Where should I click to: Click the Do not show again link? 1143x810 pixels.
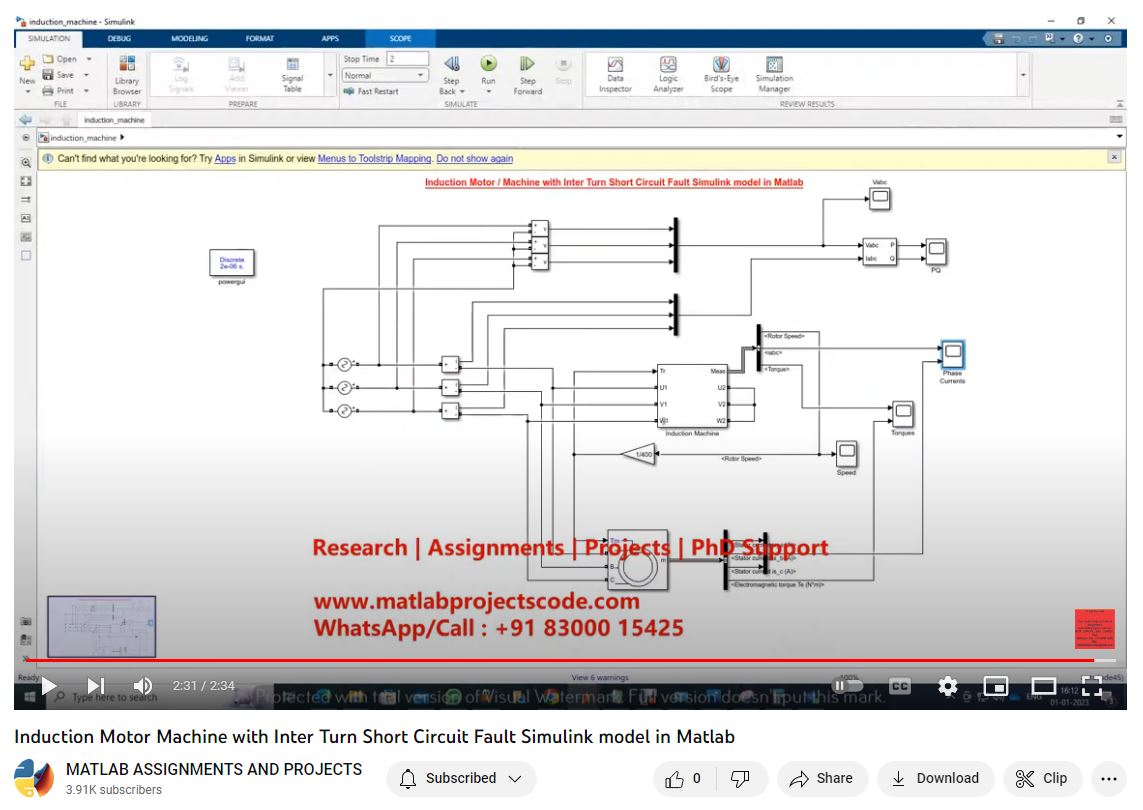474,159
